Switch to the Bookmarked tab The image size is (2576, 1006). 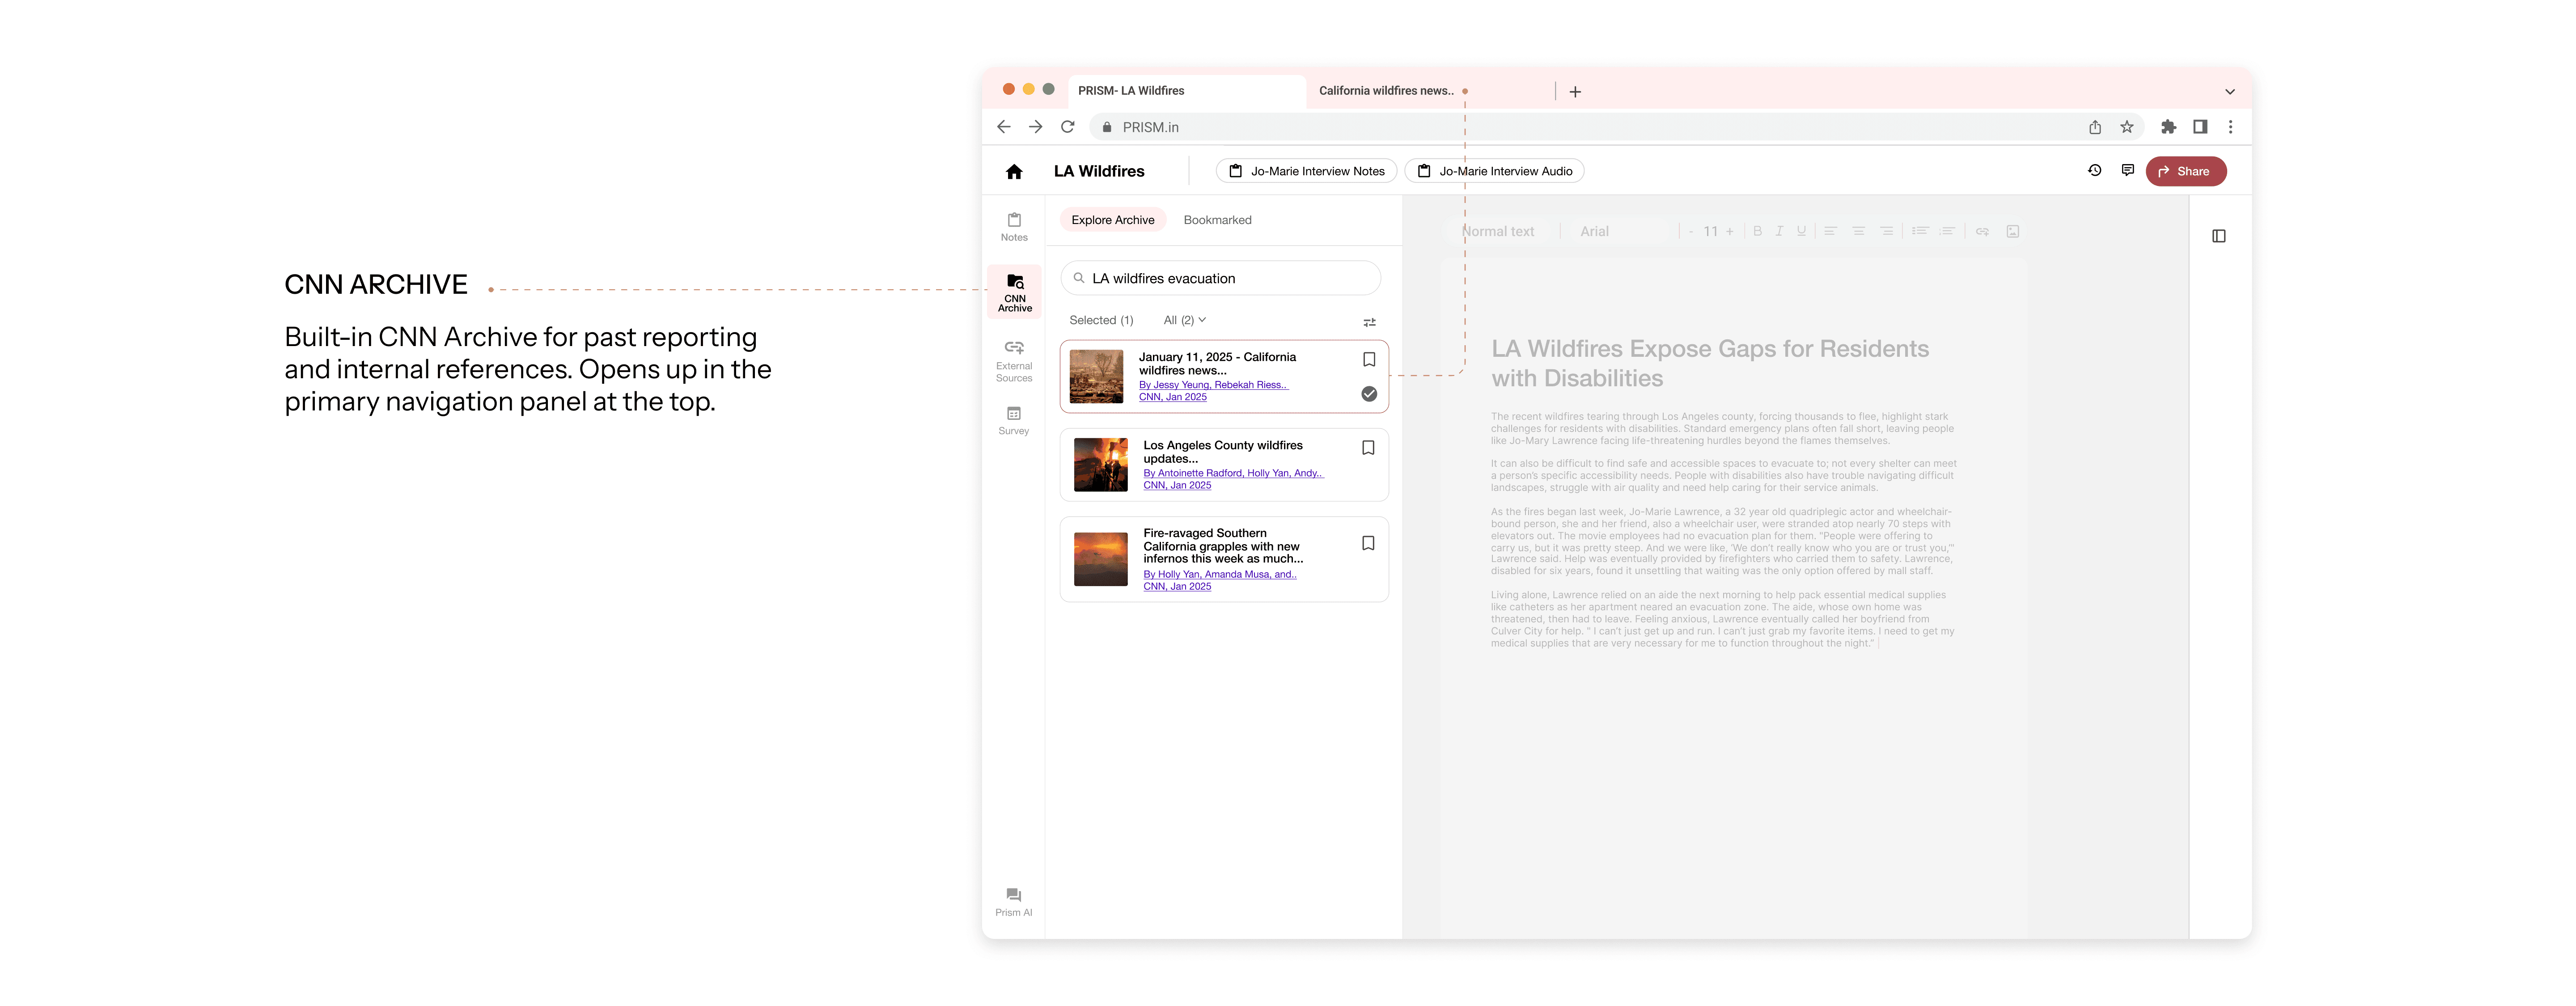point(1217,220)
